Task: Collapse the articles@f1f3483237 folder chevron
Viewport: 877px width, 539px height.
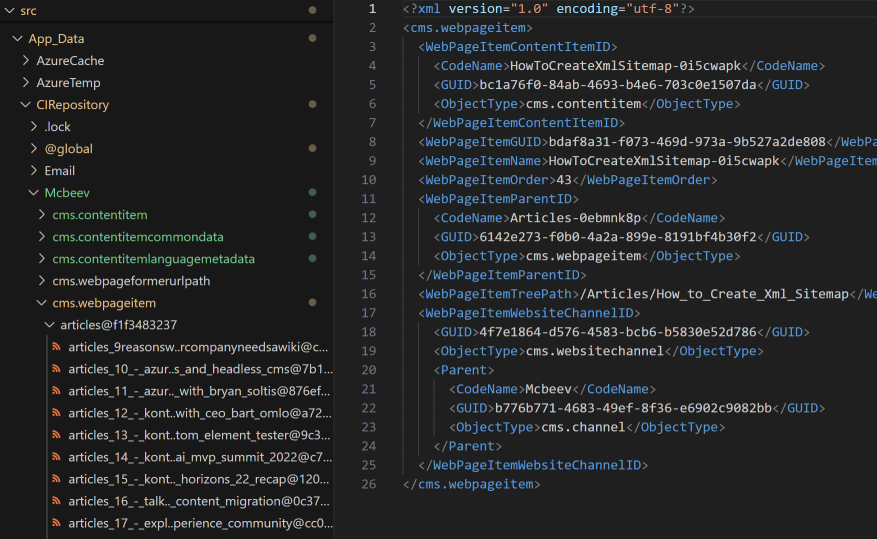Action: click(49, 325)
